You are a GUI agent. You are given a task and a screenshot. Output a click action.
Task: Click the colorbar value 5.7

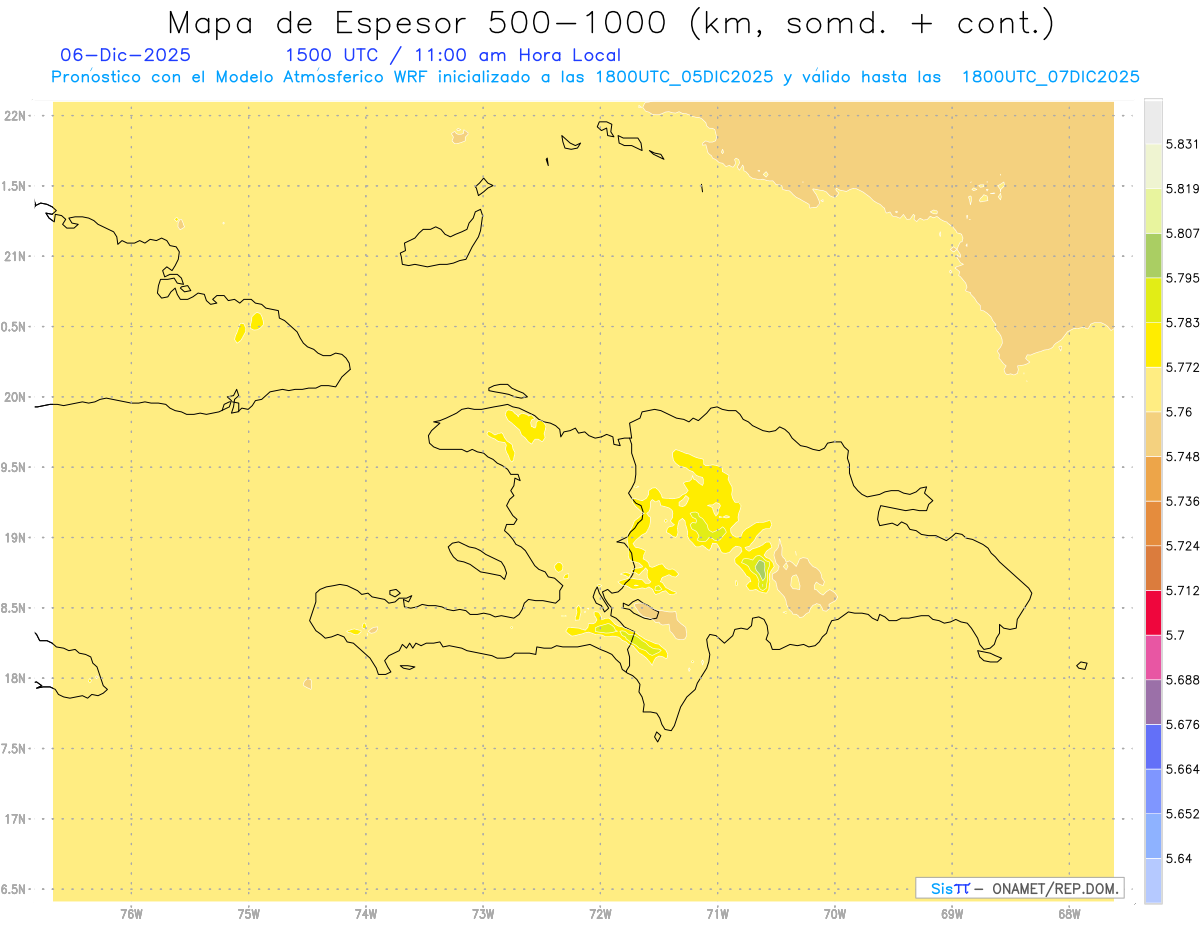[x=1175, y=635]
